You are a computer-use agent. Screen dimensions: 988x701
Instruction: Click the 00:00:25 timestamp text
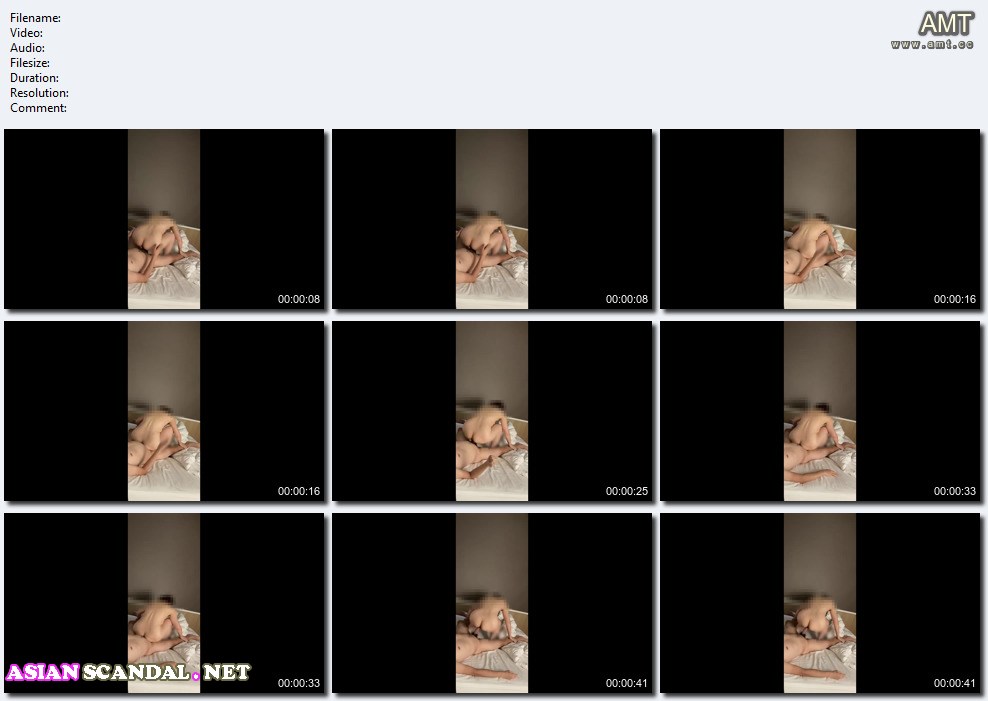[626, 491]
